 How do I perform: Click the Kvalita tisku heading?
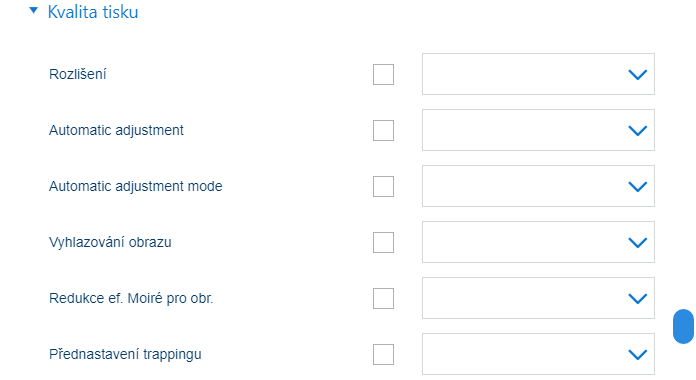(93, 12)
